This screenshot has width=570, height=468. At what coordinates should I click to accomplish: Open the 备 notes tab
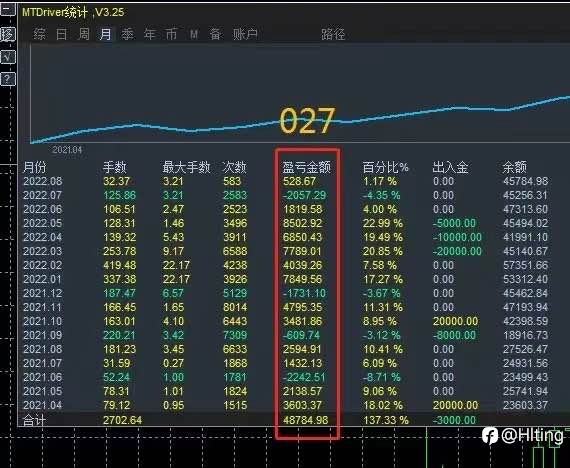215,34
